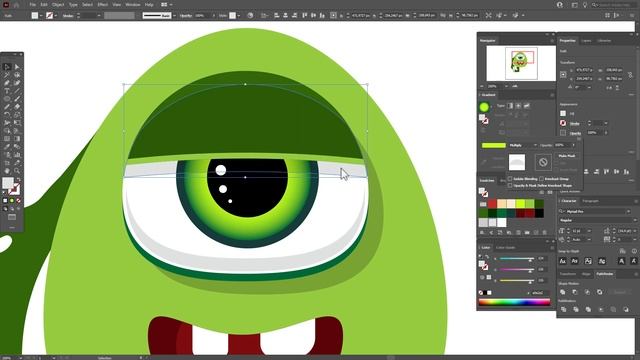Select the white arrow Direct Selection tool
Viewport: 640px width, 360px height.
(x=17, y=67)
